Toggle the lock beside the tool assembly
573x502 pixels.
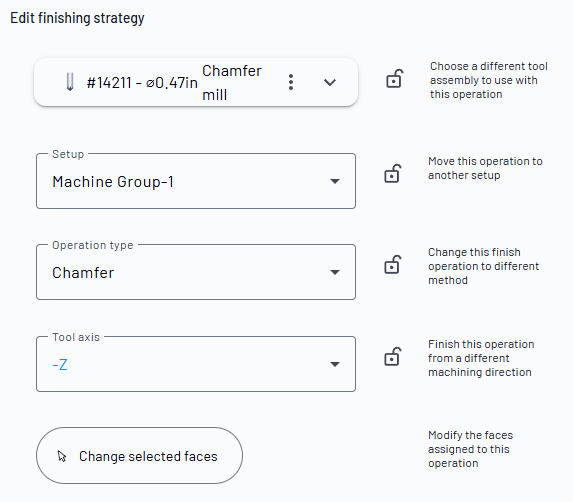click(394, 79)
